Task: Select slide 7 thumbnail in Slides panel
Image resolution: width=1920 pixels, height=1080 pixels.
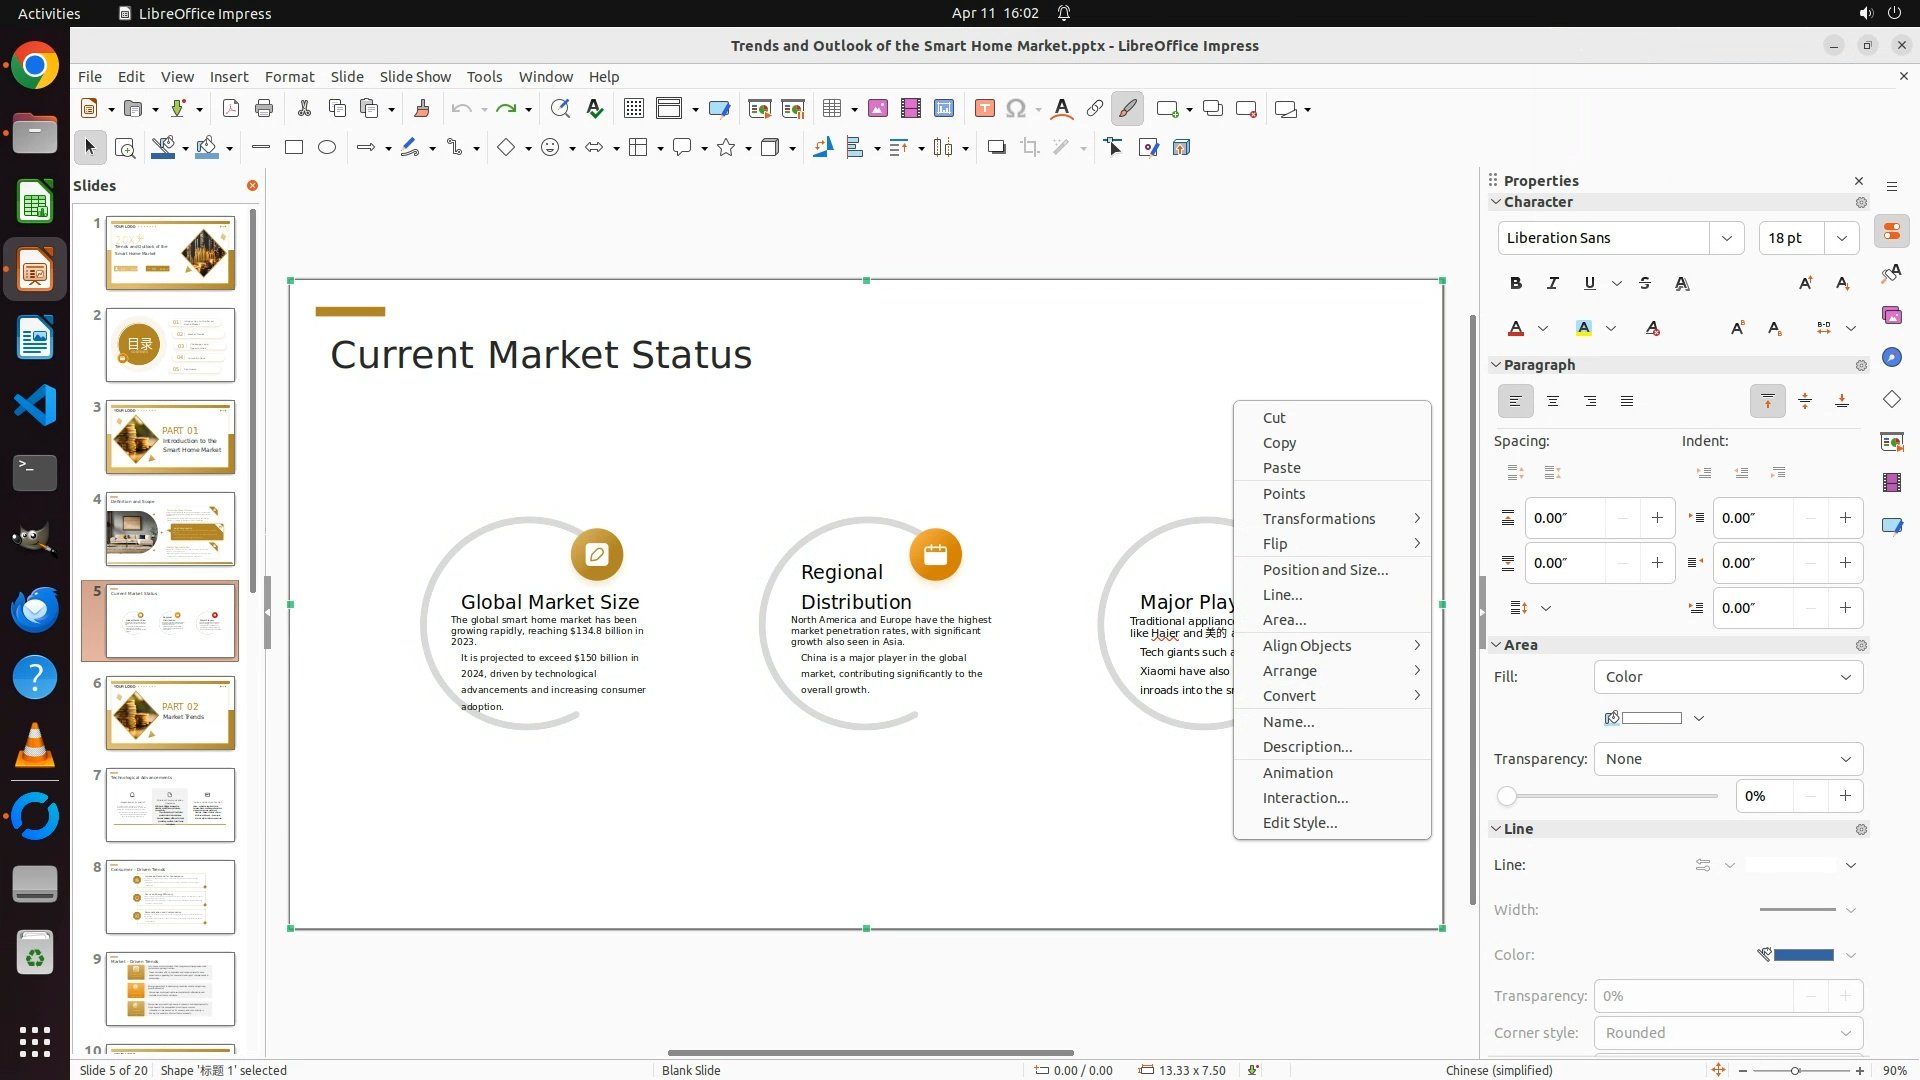Action: [x=170, y=805]
